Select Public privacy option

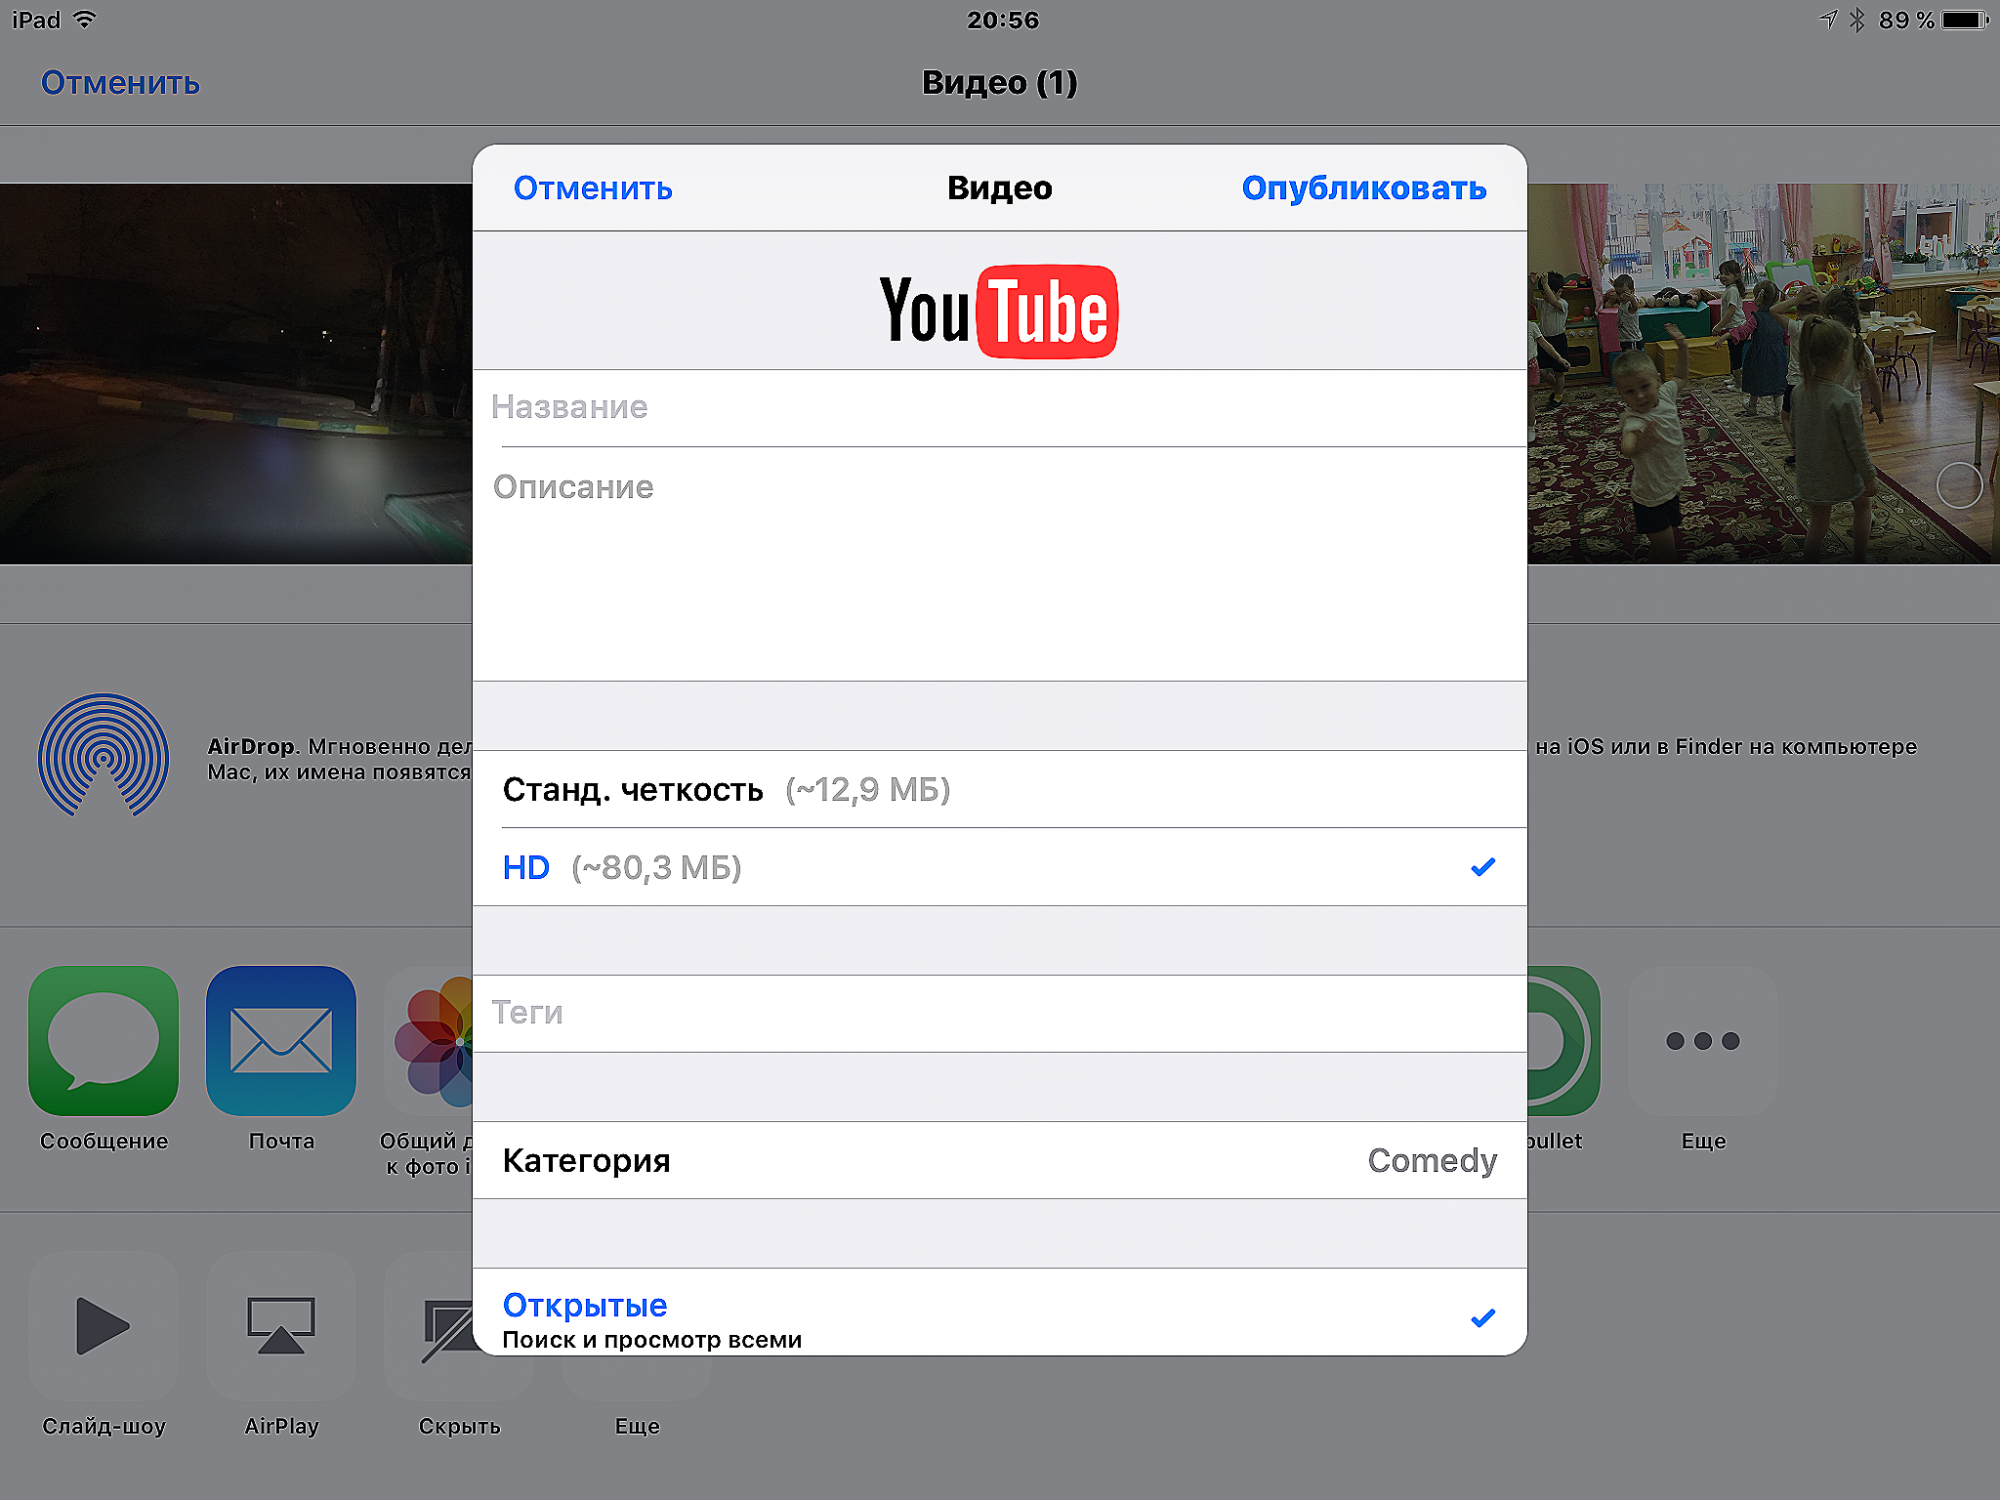(x=1000, y=1313)
